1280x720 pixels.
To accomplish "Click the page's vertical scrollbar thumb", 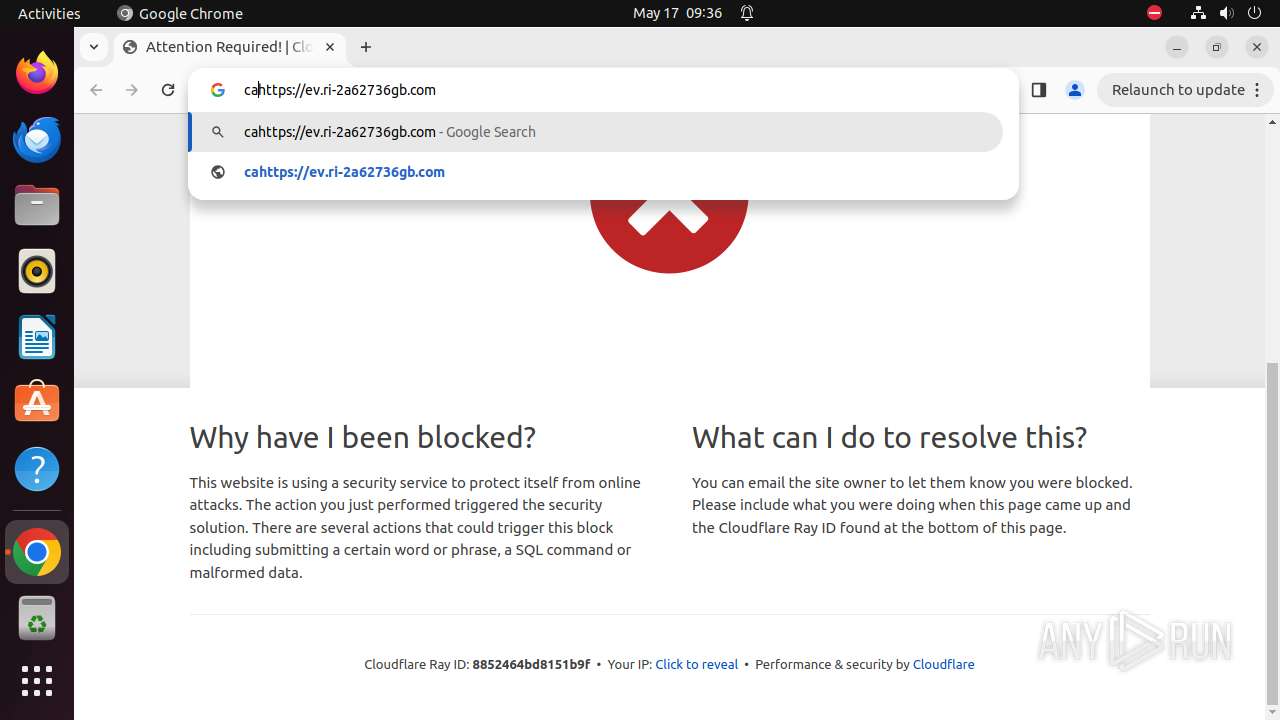I will [x=1272, y=533].
